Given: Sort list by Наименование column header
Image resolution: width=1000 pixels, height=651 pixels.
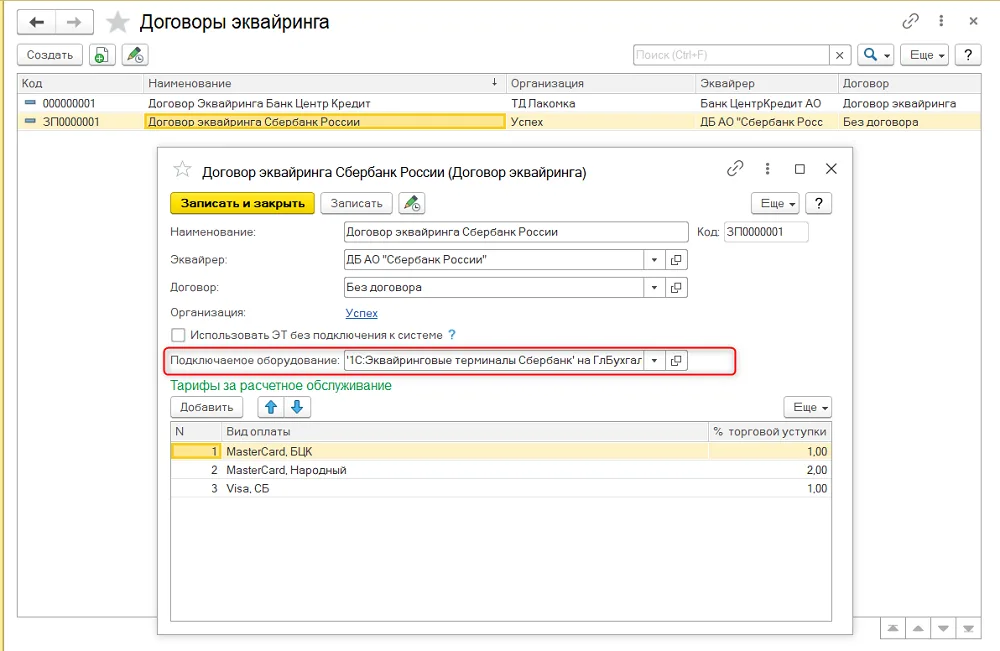Looking at the screenshot, I should coord(324,84).
